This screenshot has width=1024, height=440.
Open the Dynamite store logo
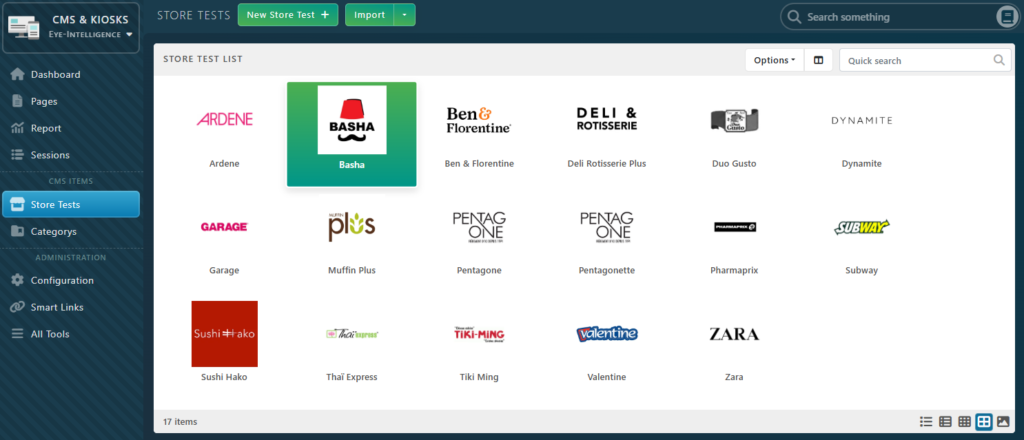[861, 120]
